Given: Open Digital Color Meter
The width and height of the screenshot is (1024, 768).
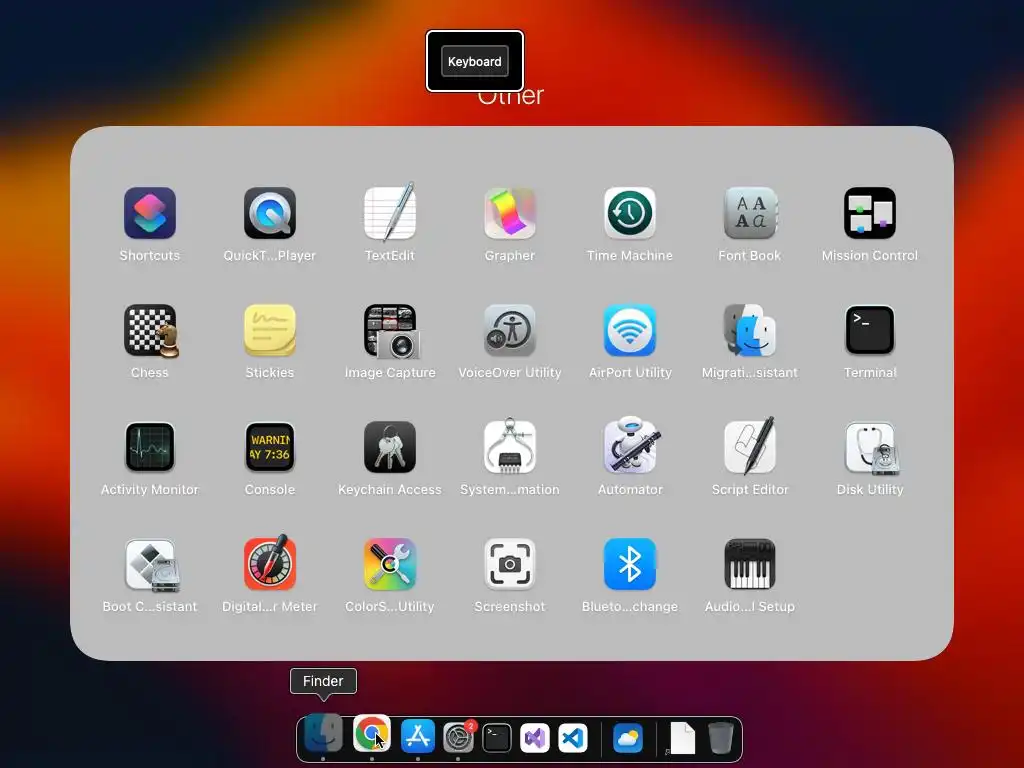Looking at the screenshot, I should click(270, 563).
